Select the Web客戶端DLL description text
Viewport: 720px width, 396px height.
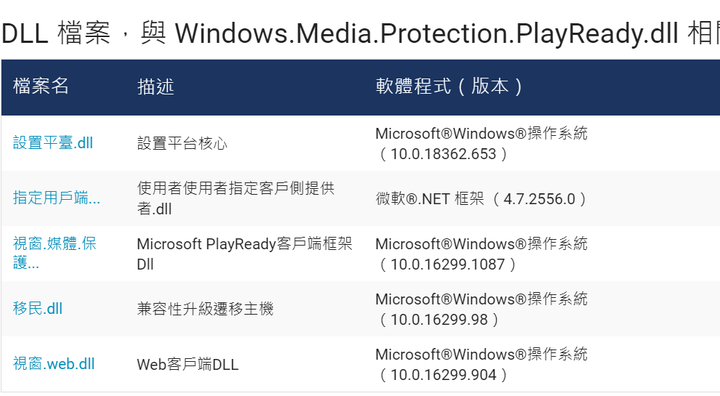tap(188, 365)
